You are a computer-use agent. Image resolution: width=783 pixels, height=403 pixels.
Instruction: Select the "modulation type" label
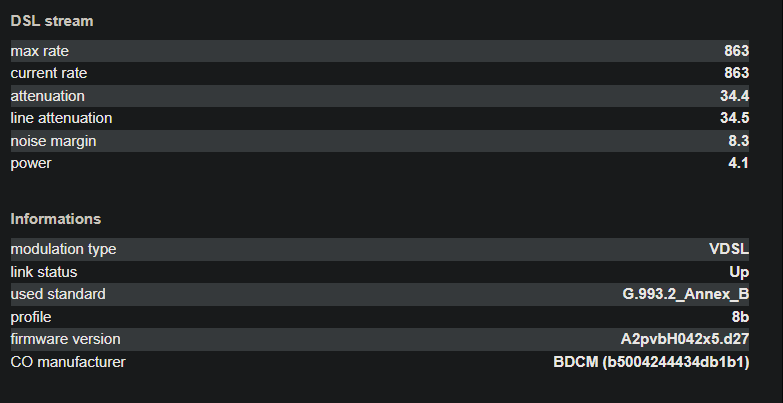tap(63, 249)
